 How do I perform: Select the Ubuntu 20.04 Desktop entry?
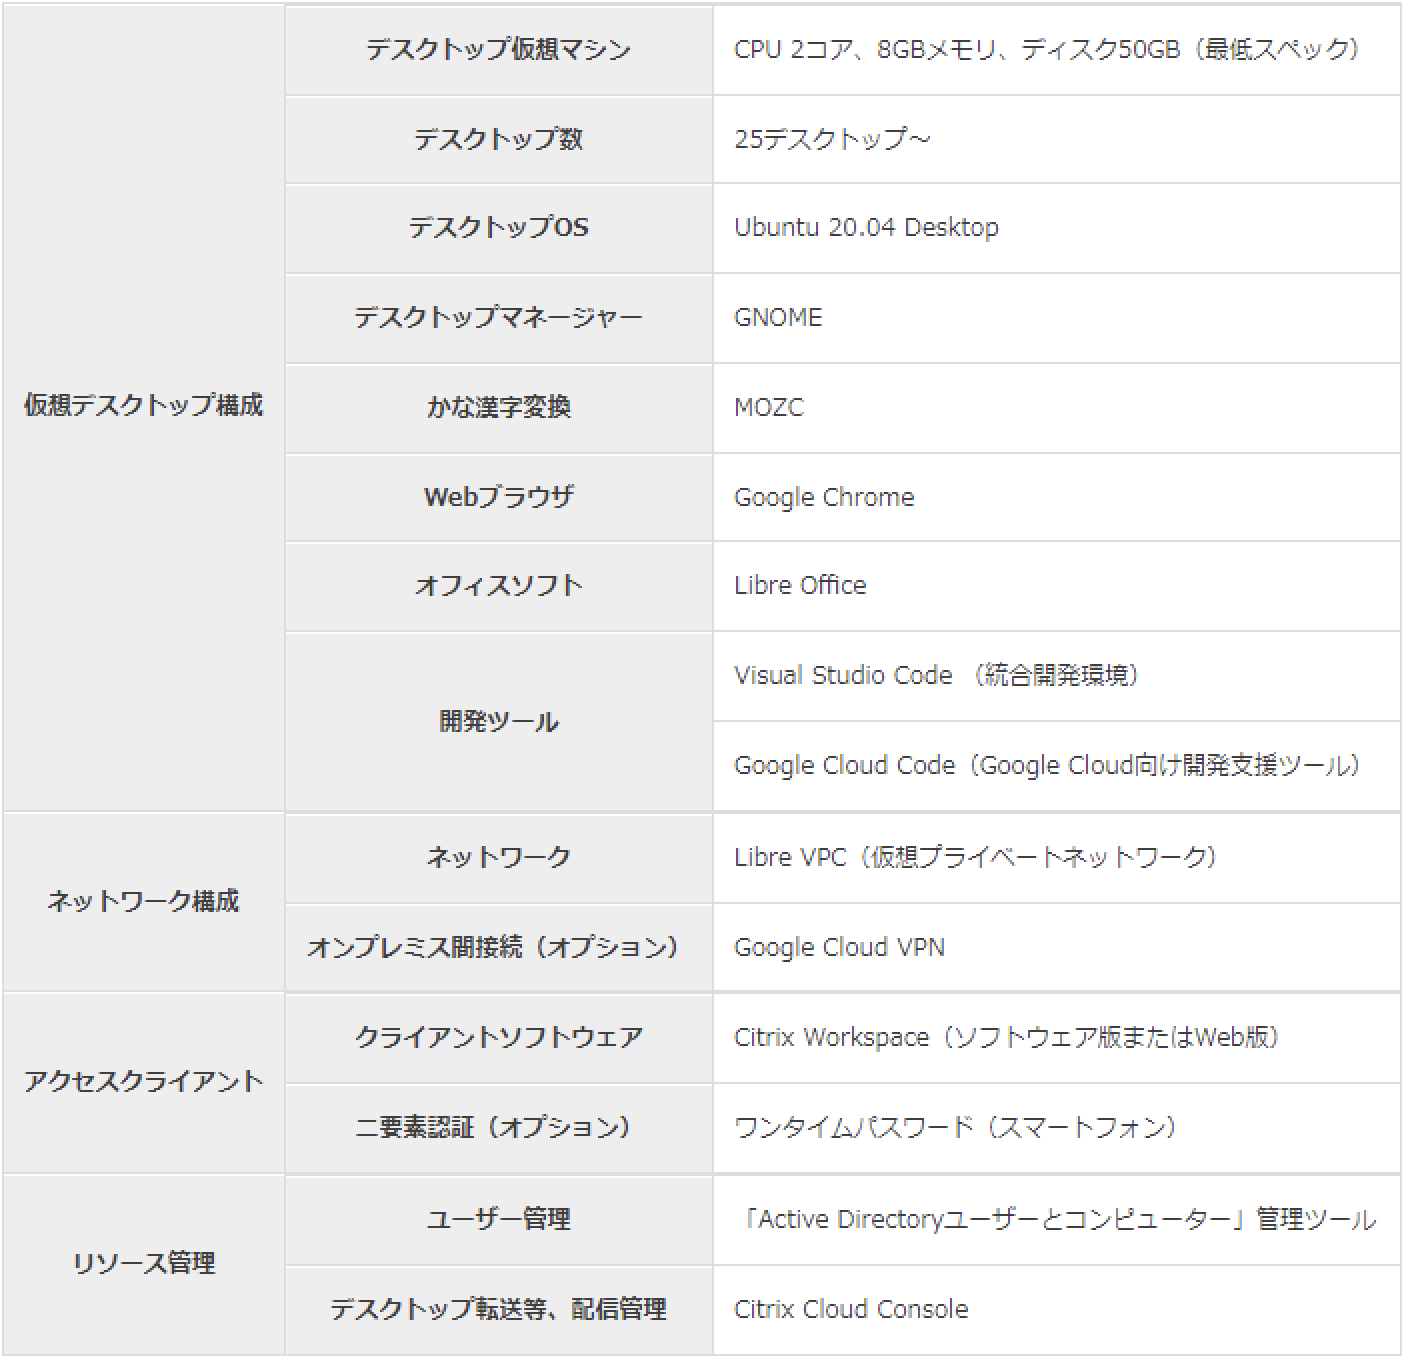(866, 228)
